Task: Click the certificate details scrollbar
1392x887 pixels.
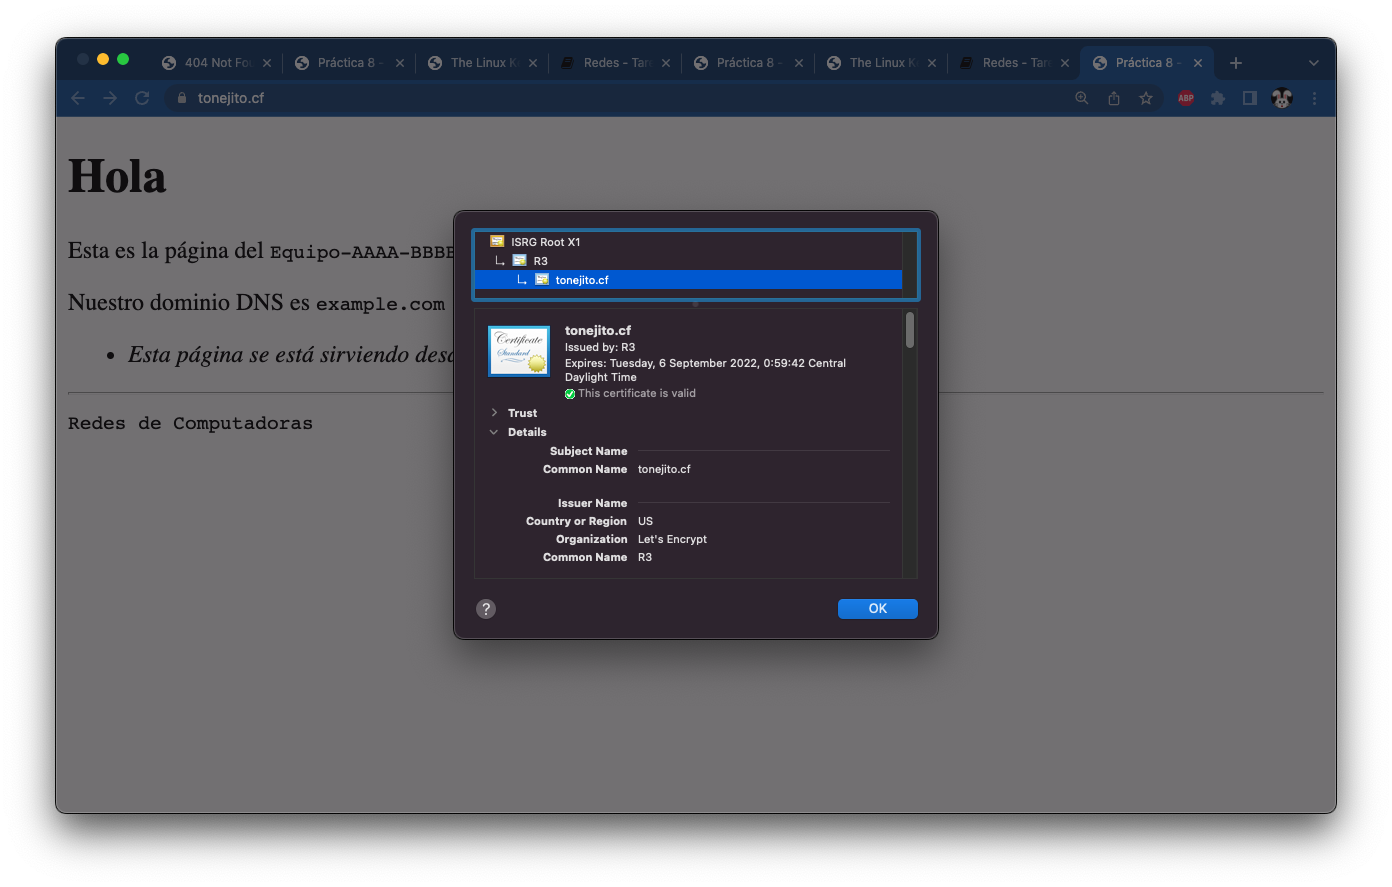Action: [909, 332]
